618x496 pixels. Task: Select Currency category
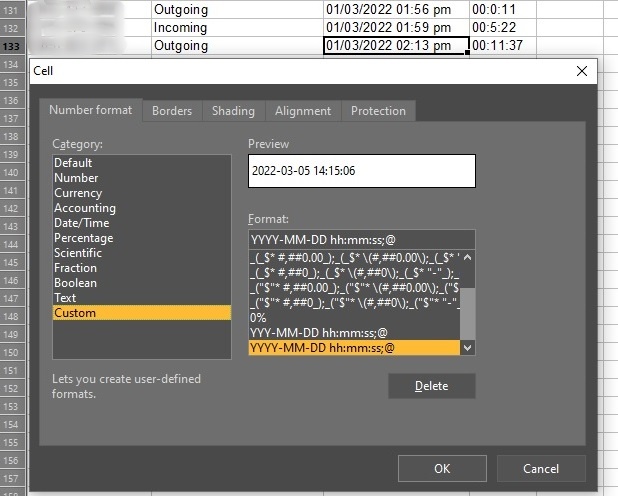click(78, 193)
